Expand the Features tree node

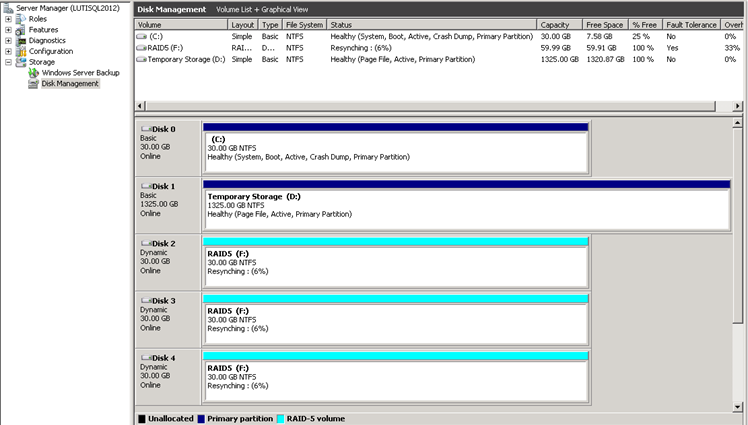[8, 30]
